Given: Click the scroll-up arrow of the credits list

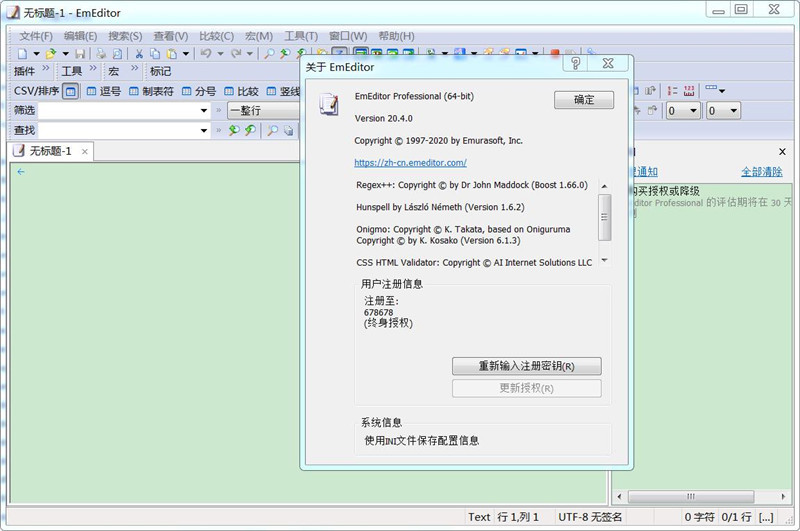Looking at the screenshot, I should tap(604, 186).
